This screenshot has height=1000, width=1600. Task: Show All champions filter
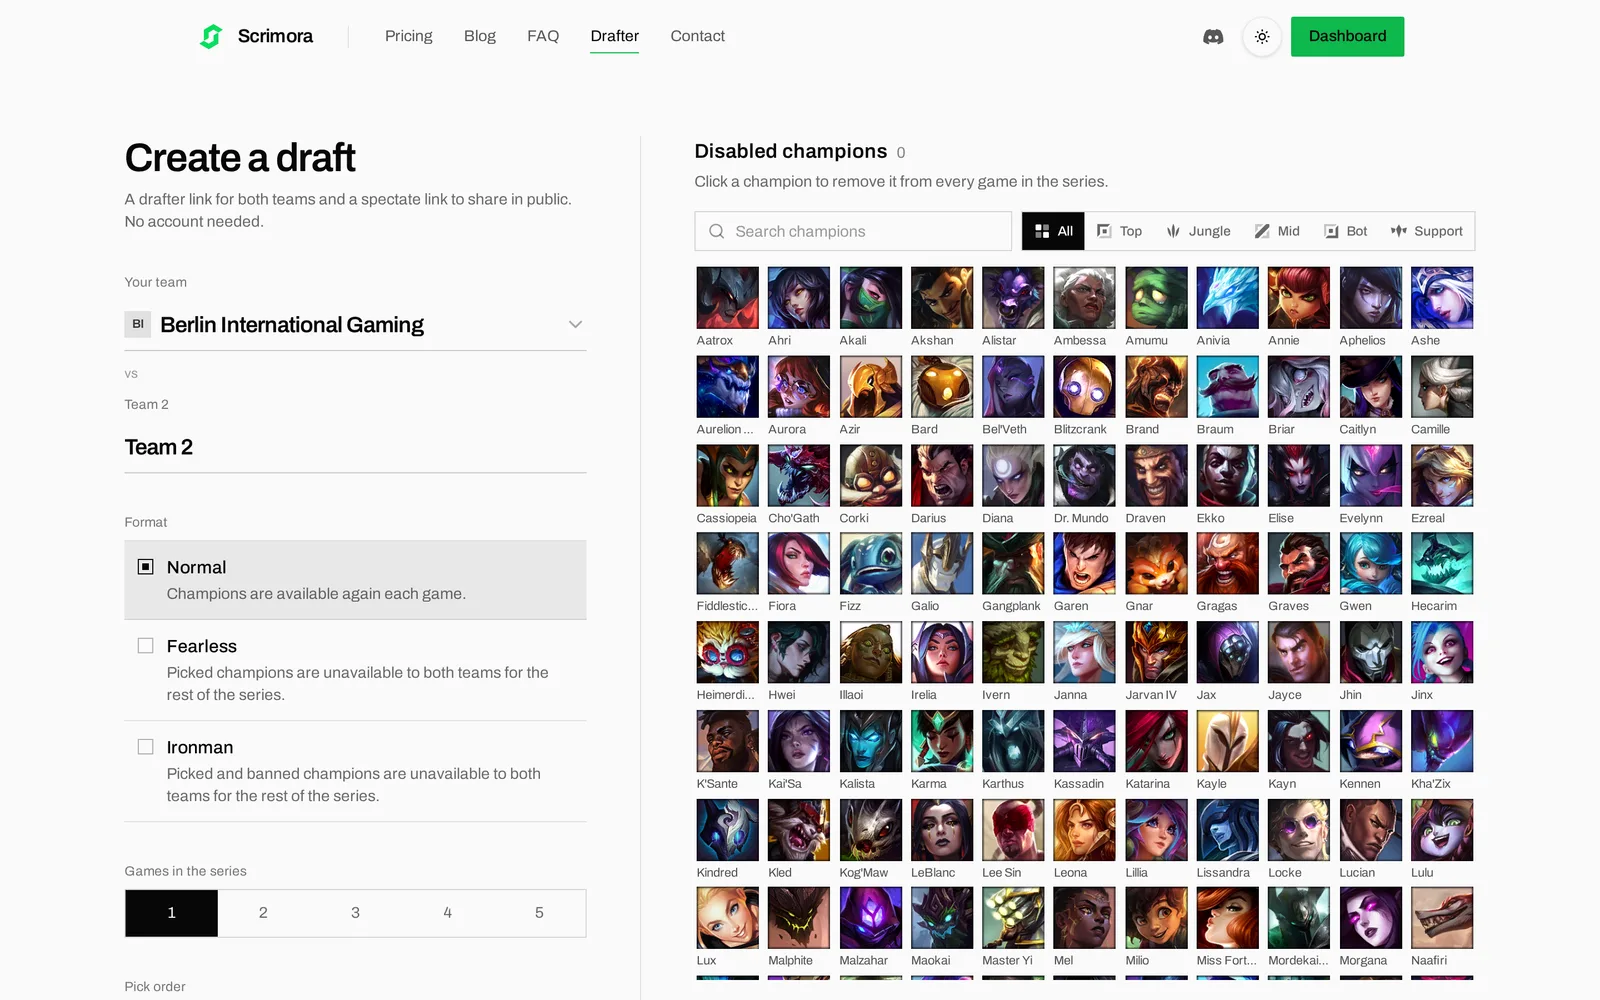tap(1054, 231)
